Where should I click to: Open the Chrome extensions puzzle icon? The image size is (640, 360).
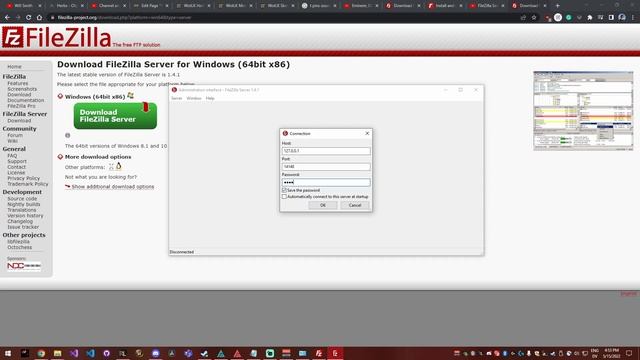pyautogui.click(x=590, y=18)
